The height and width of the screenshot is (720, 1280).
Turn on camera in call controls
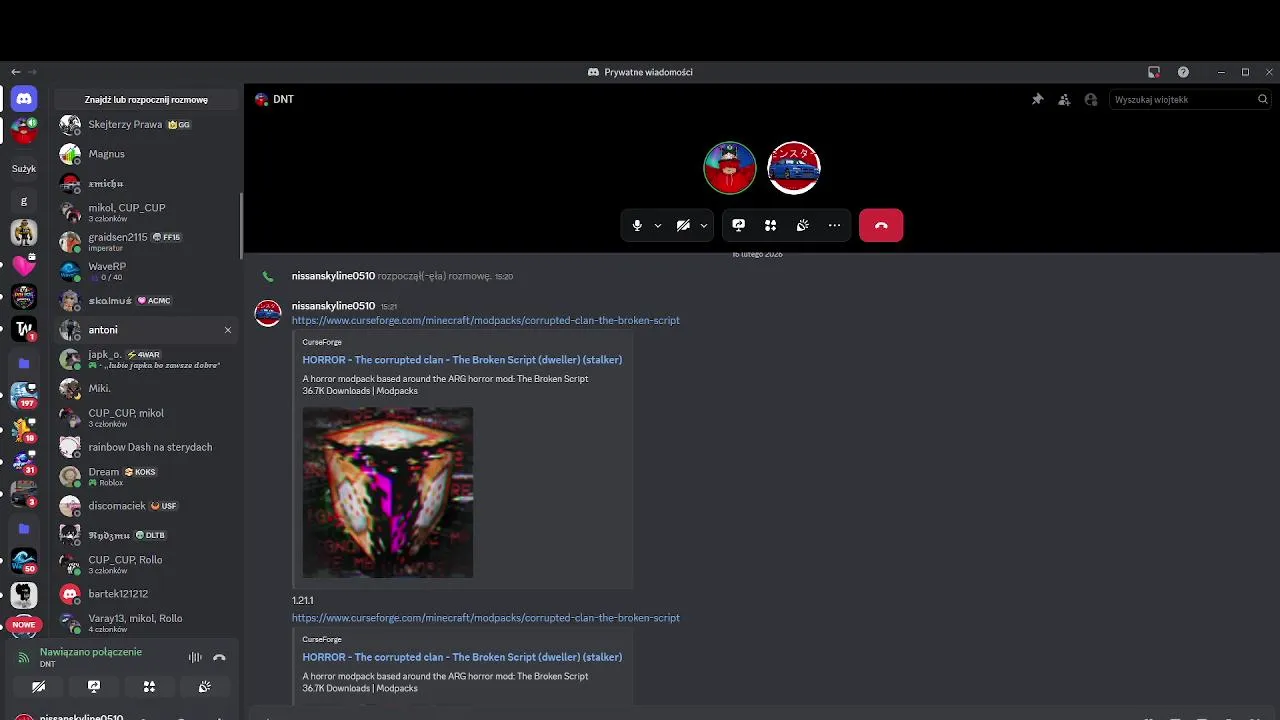click(x=683, y=226)
